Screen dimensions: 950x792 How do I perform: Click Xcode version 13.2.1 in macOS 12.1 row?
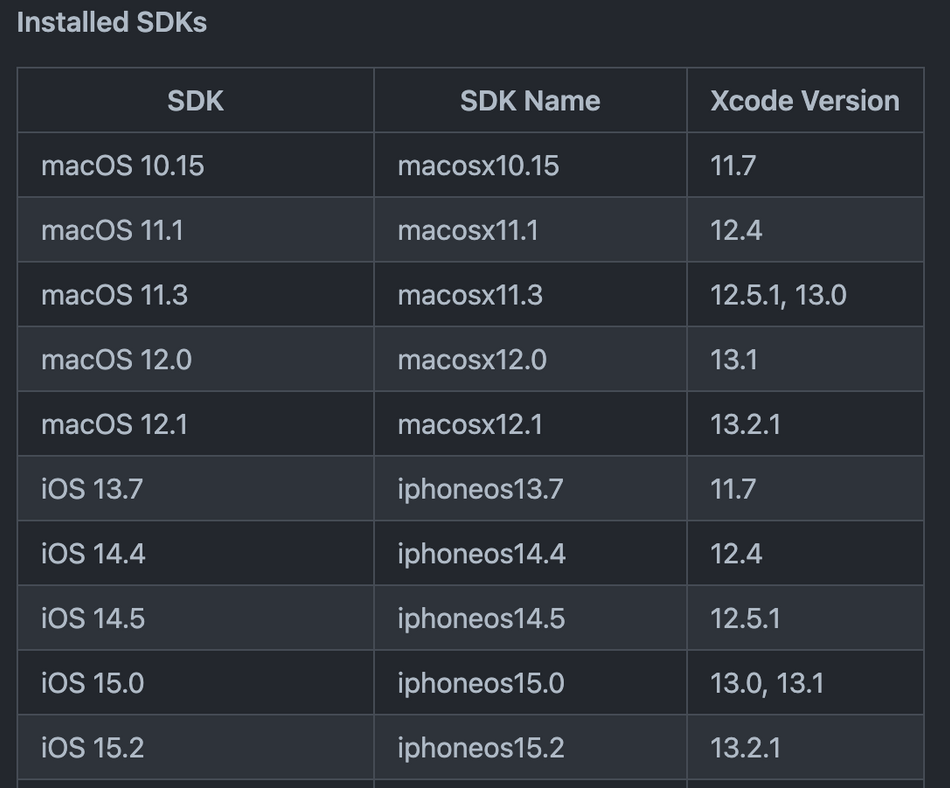805,424
